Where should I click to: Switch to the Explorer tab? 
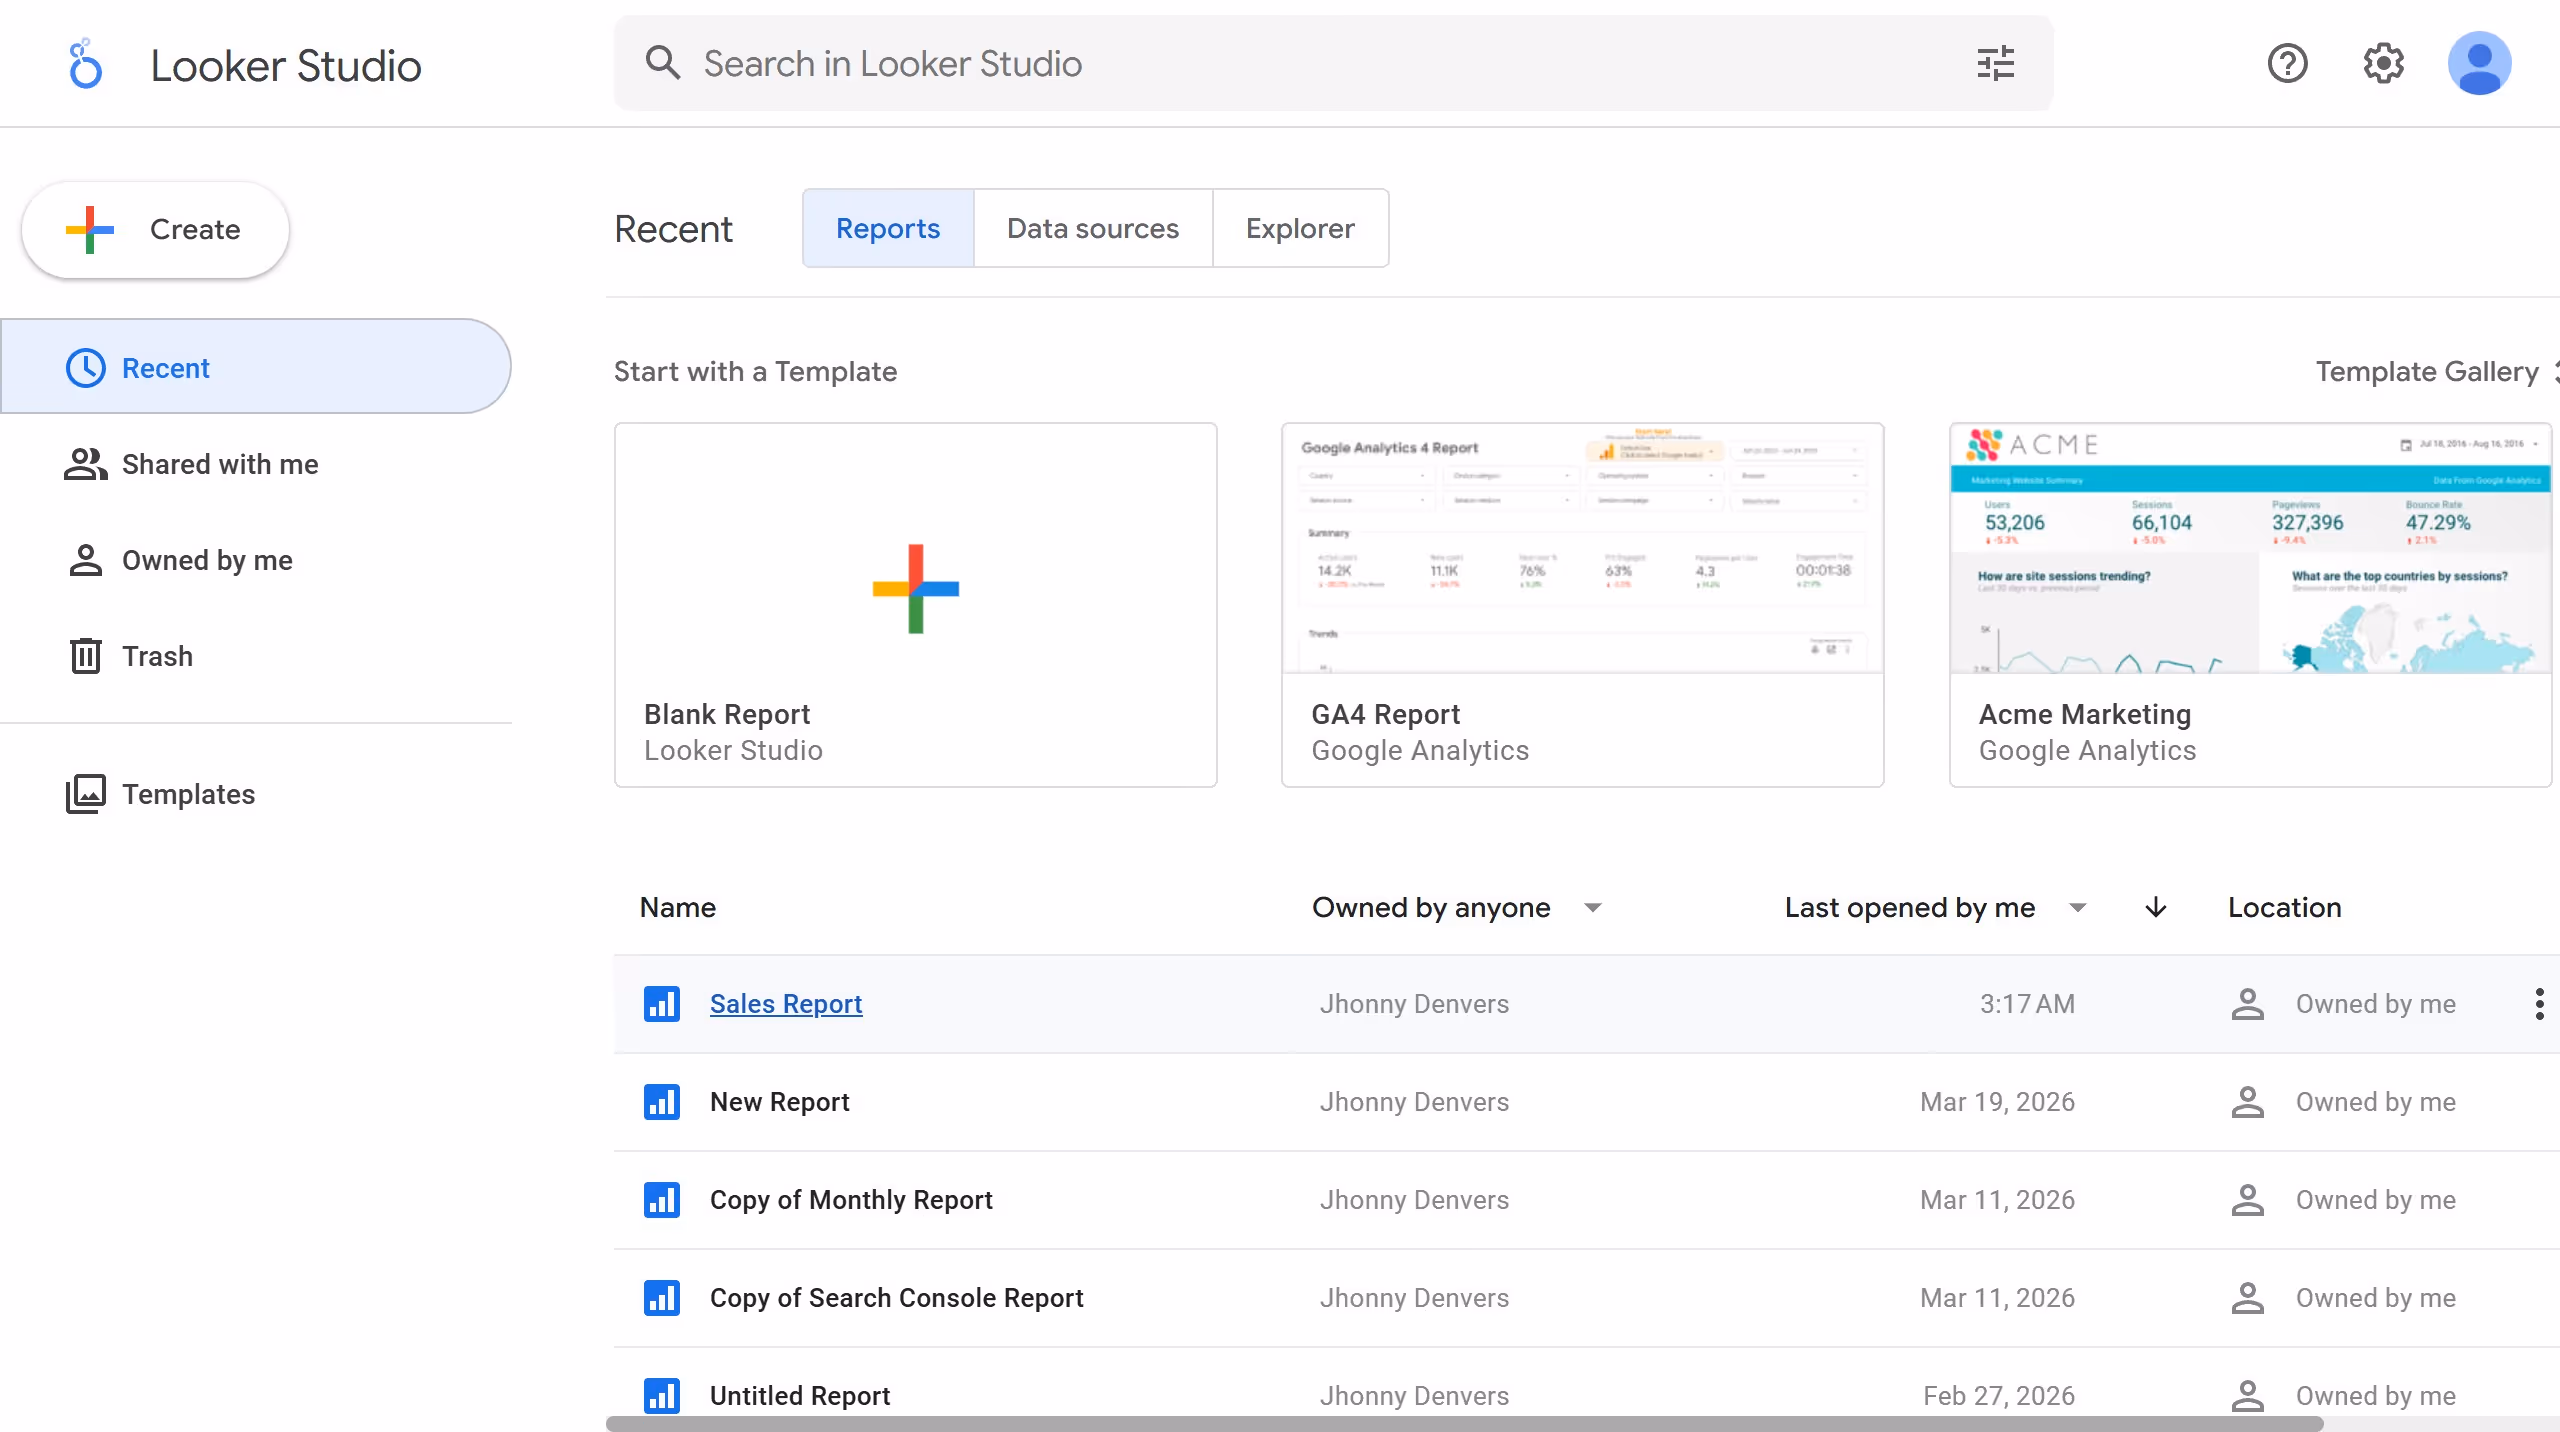[1300, 228]
